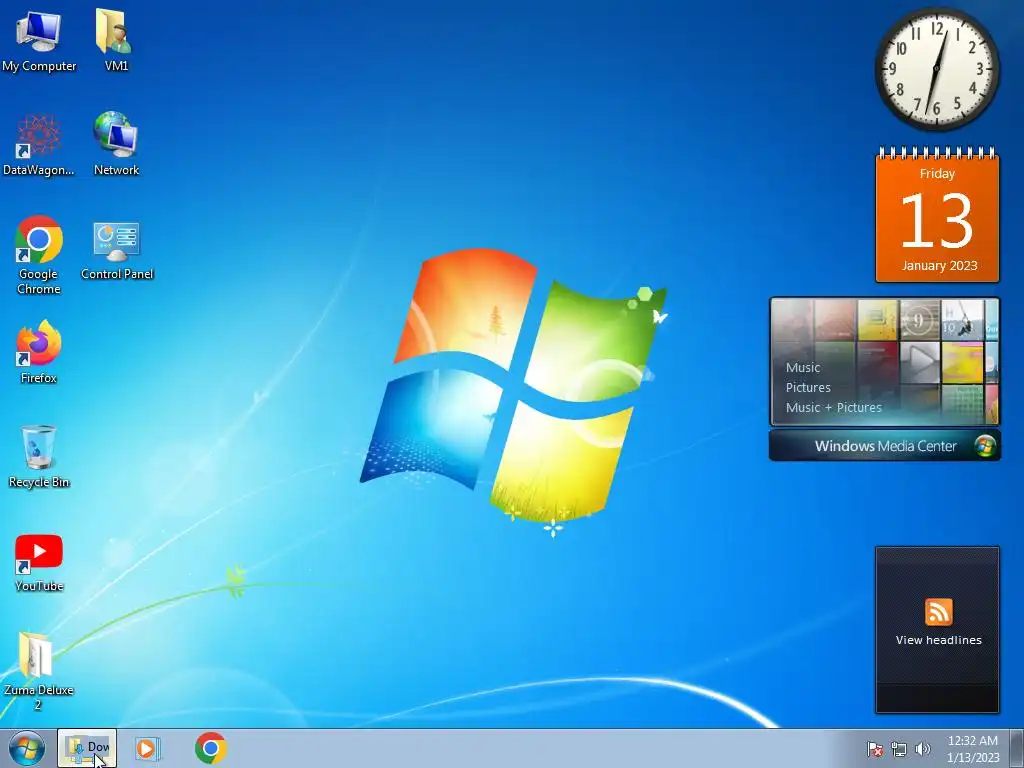This screenshot has width=1024, height=768.
Task: Click the analog clock gadget
Action: pyautogui.click(x=937, y=69)
